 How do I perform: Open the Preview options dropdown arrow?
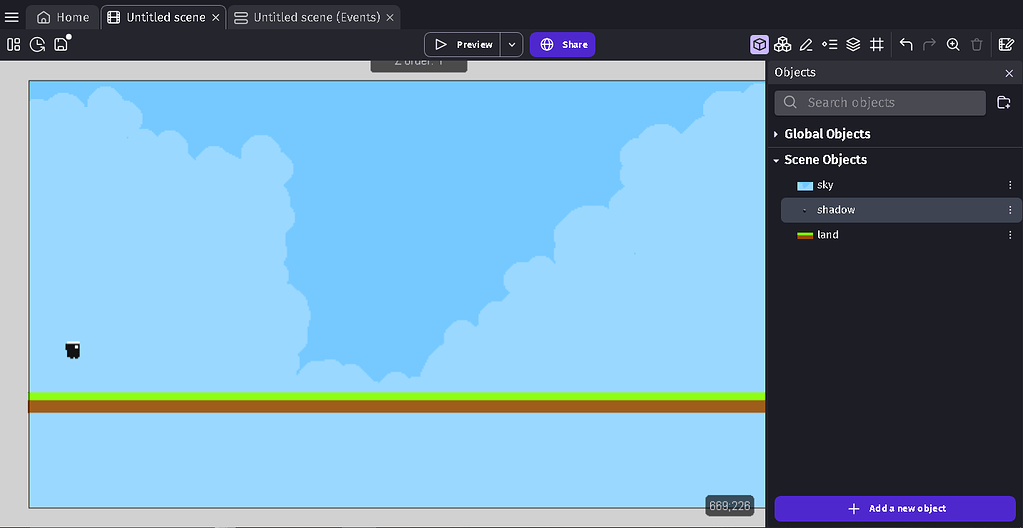[512, 44]
